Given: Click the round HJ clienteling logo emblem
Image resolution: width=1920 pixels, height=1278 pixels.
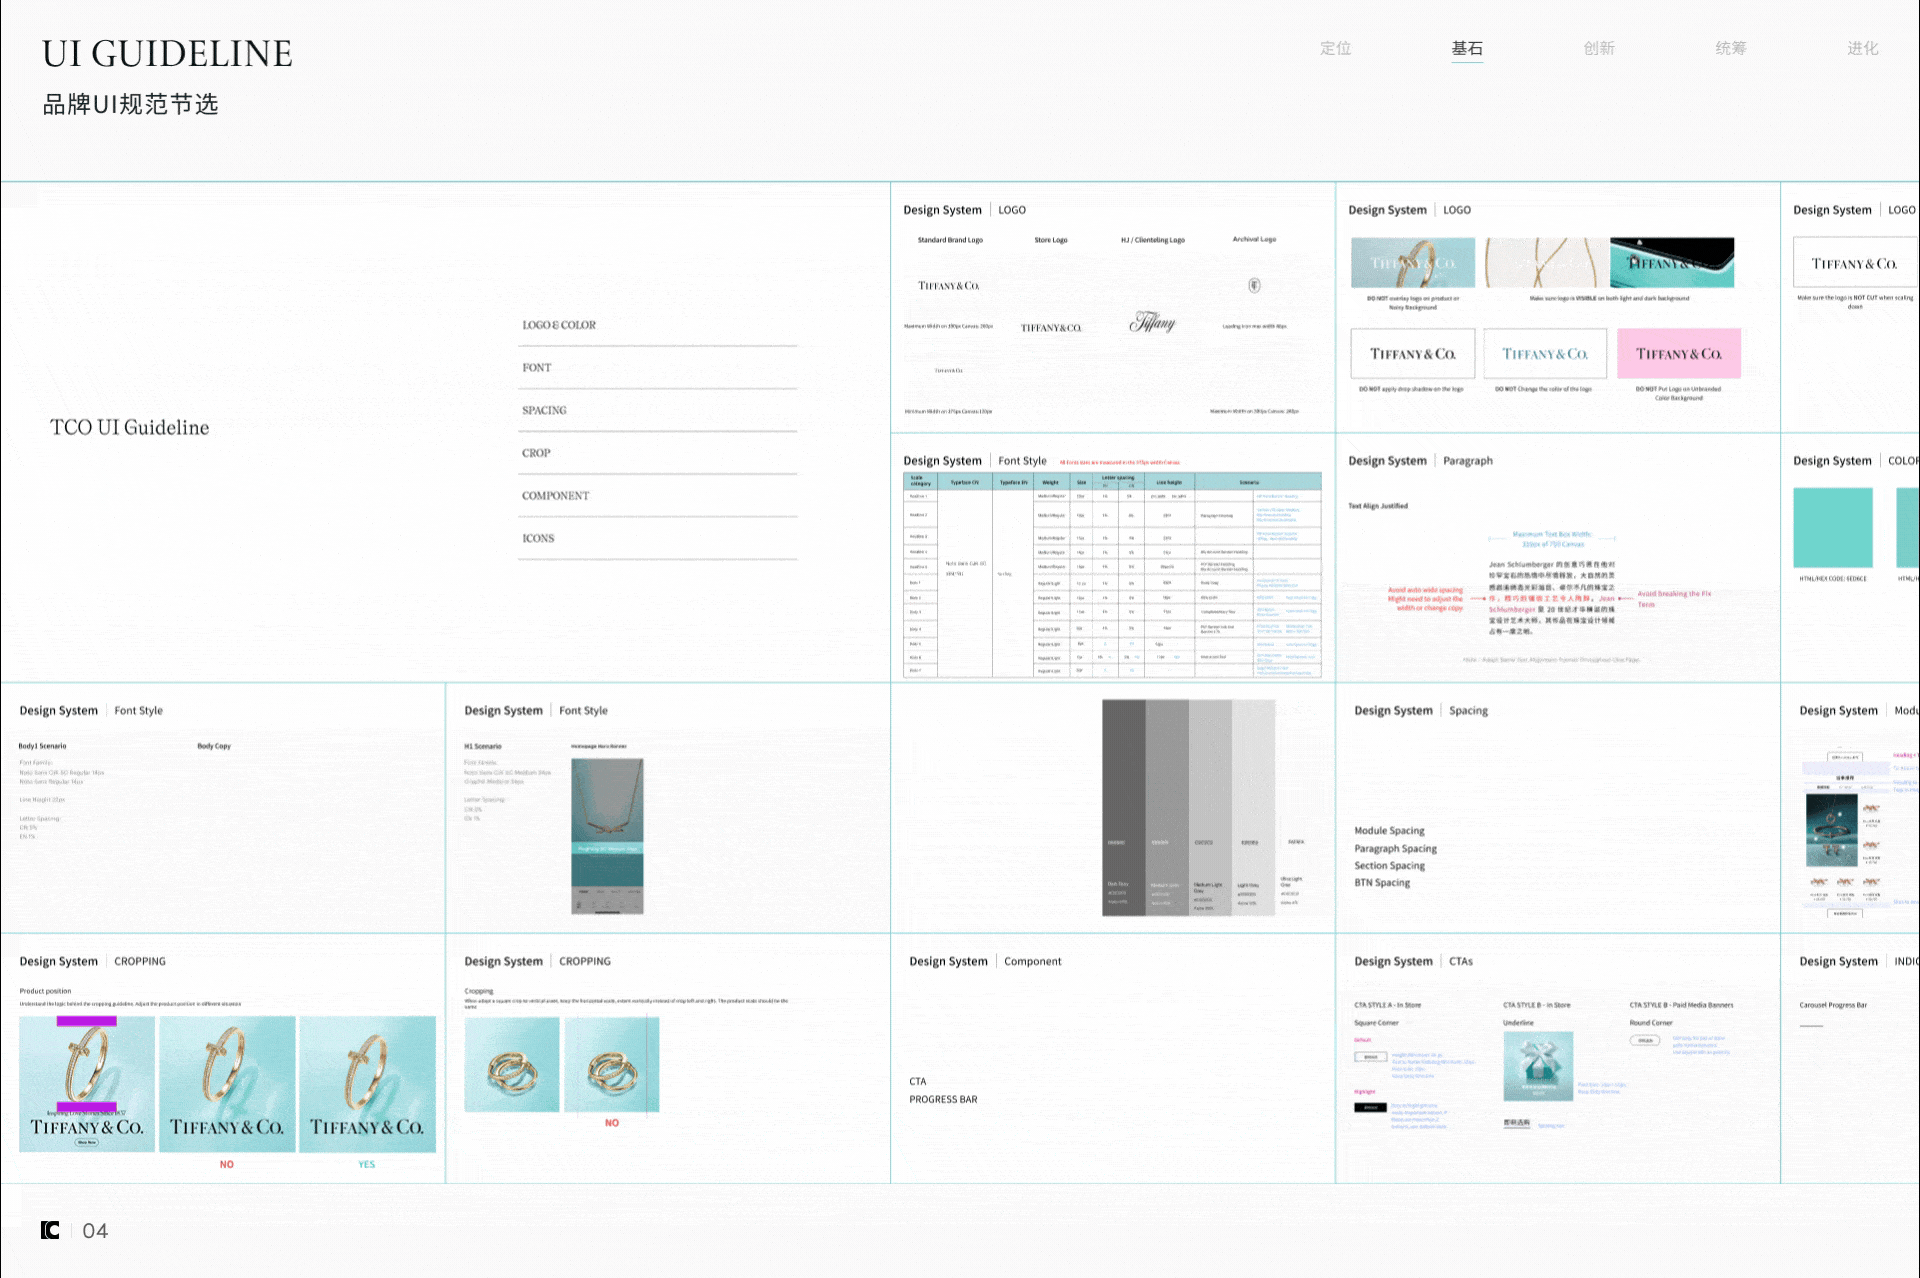Looking at the screenshot, I should (x=1254, y=286).
